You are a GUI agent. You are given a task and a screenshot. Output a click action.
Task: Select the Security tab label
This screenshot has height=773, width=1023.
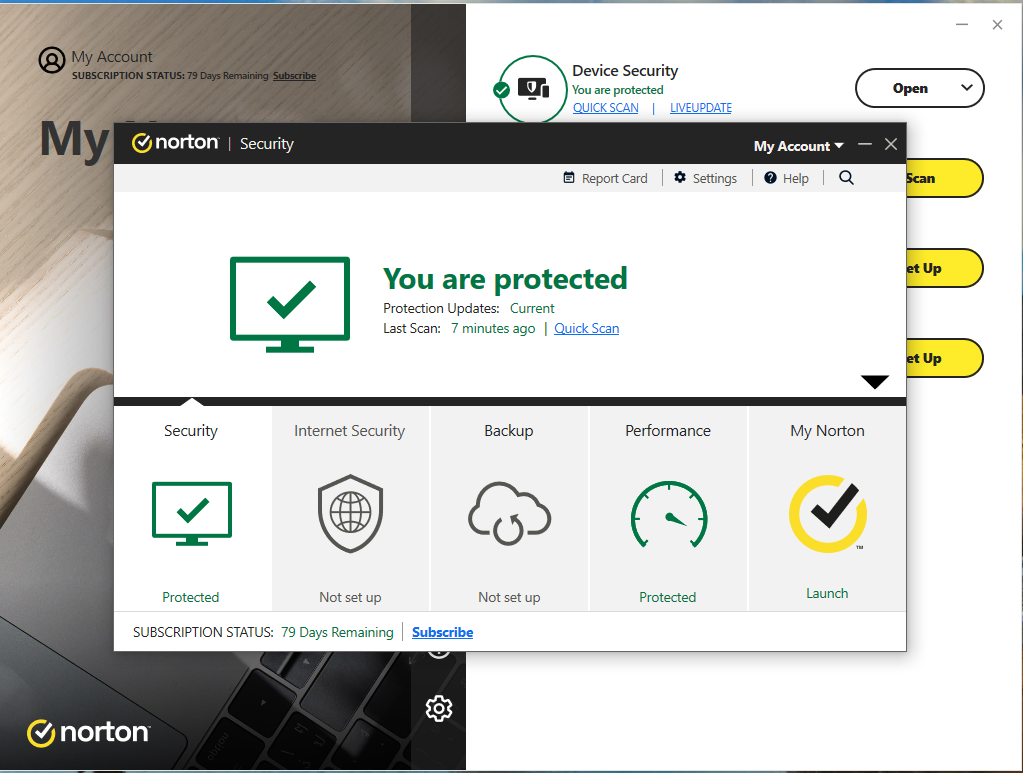tap(191, 431)
